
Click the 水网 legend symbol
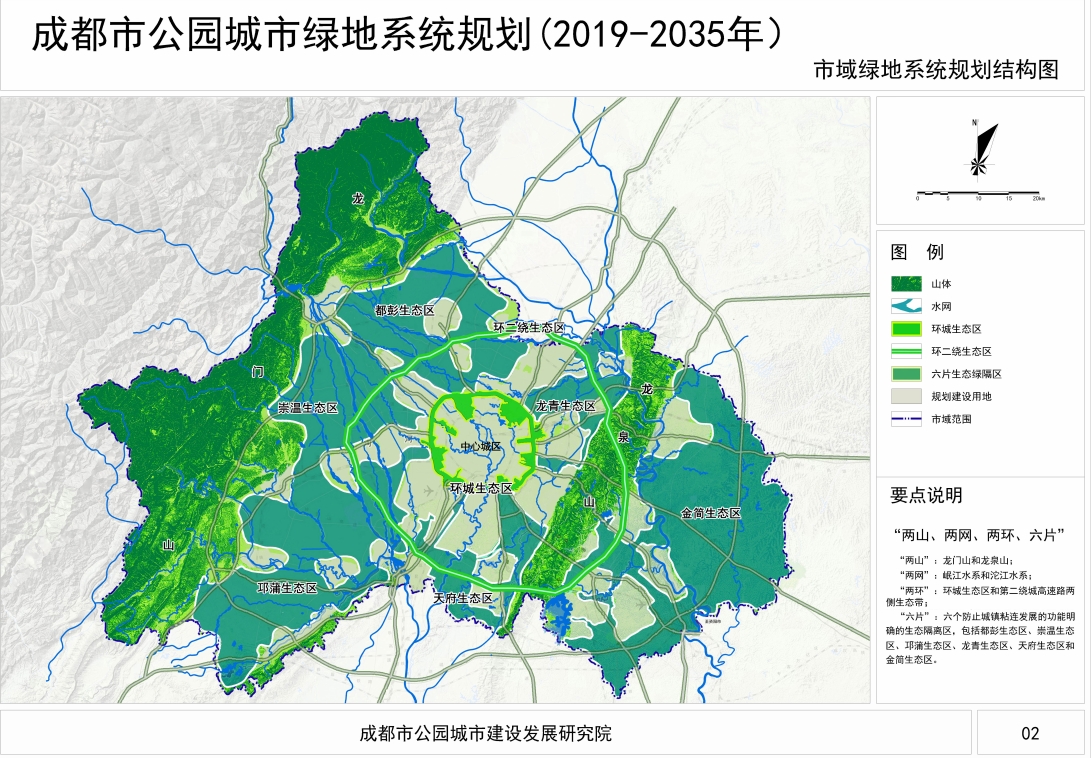coord(906,307)
